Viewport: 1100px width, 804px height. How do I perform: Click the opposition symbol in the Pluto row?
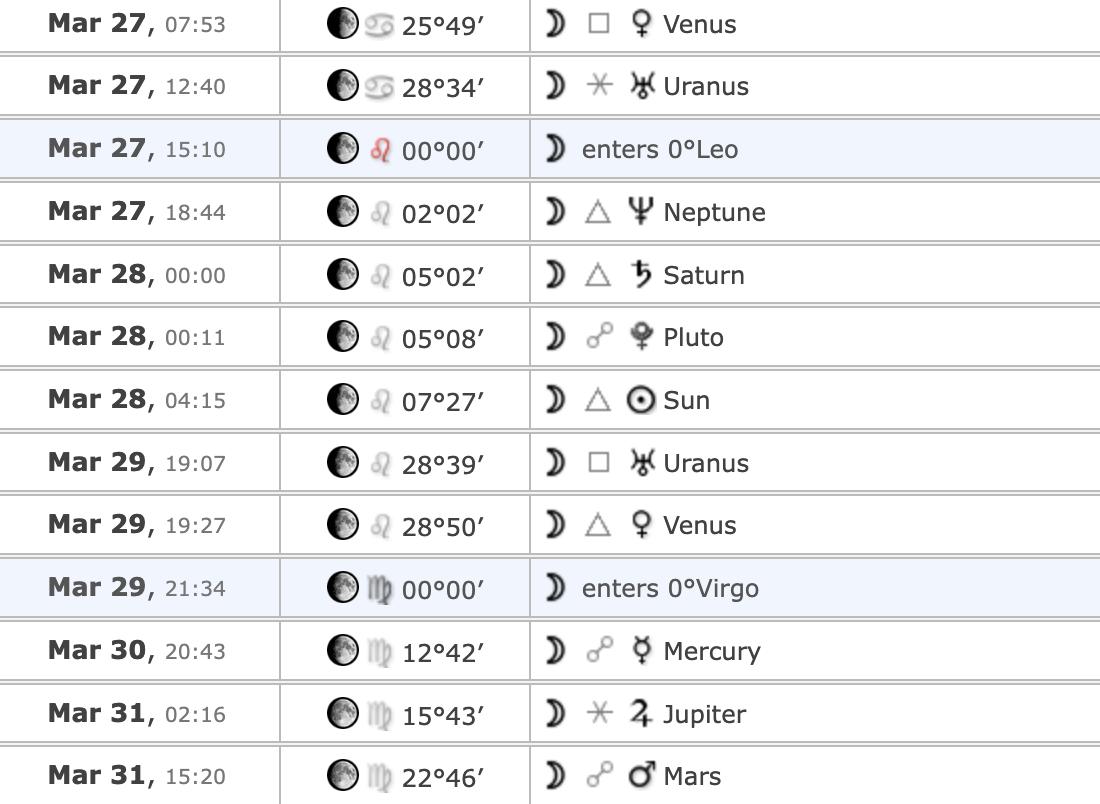tap(599, 336)
